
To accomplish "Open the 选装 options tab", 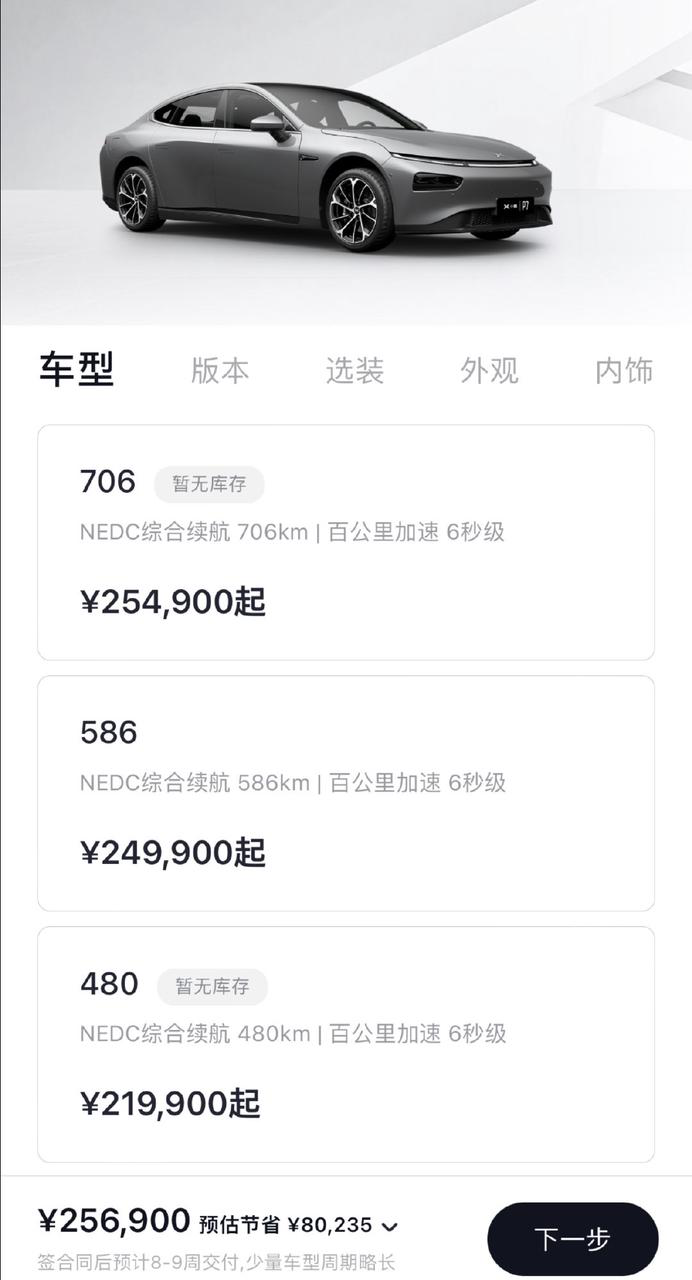I will pos(355,370).
